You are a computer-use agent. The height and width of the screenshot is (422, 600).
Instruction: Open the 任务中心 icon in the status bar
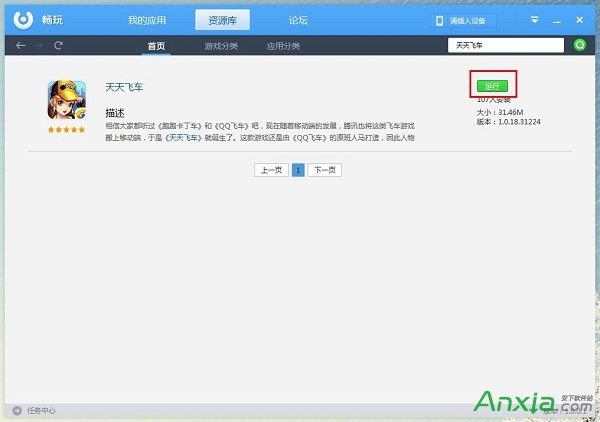coord(17,411)
